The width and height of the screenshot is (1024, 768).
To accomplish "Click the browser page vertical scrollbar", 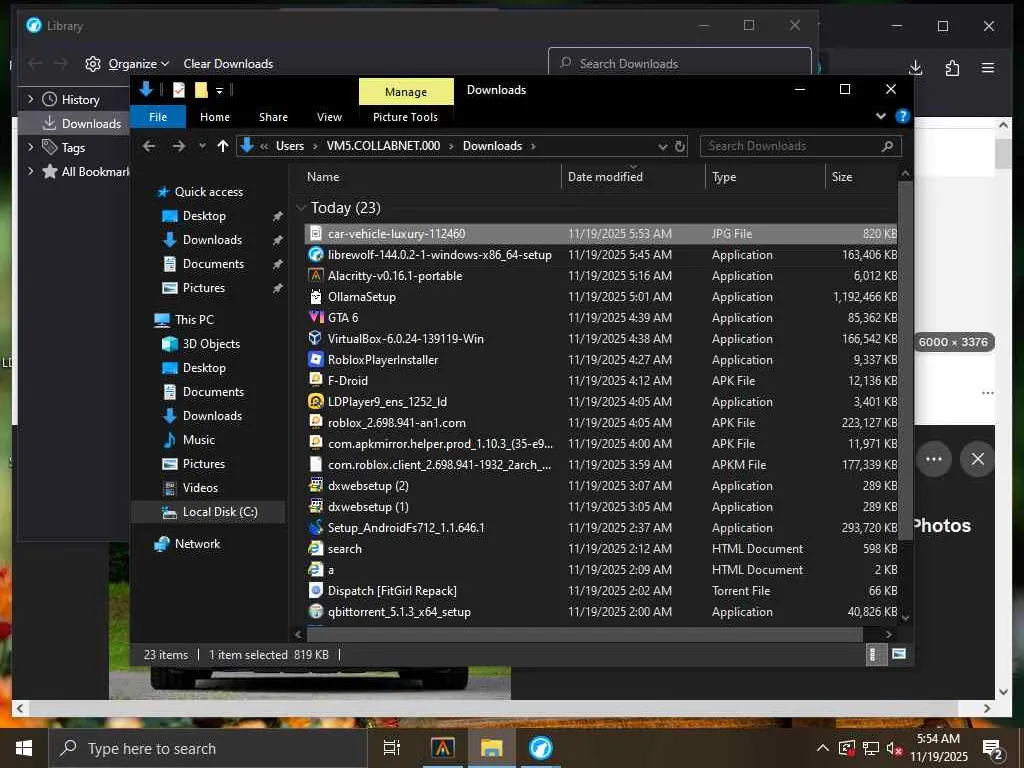I will coord(1004,155).
